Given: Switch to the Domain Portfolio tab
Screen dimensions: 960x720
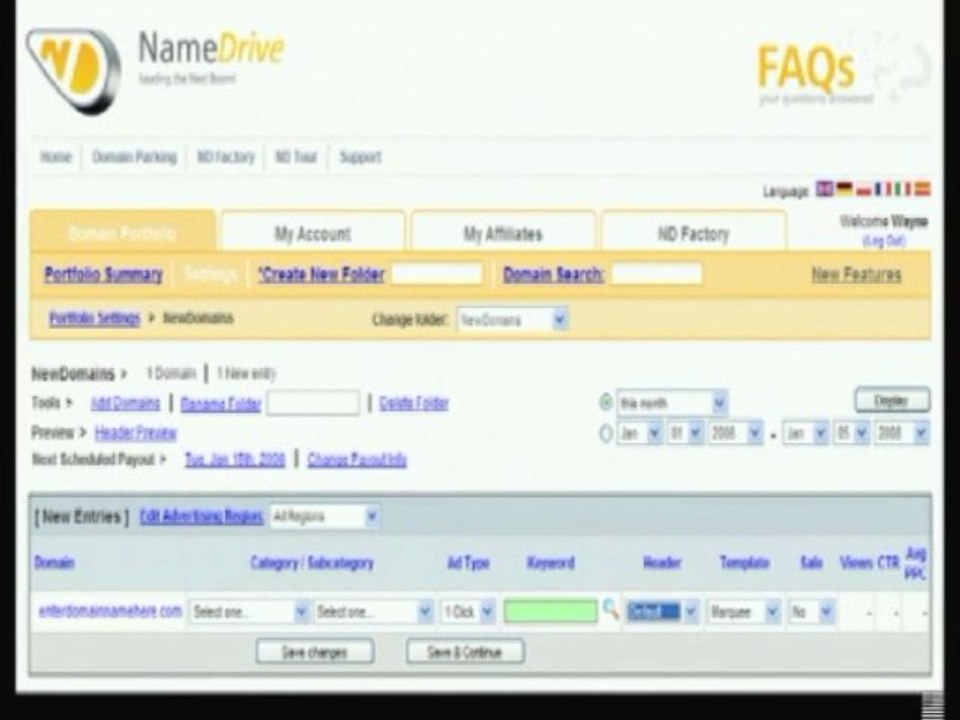Looking at the screenshot, I should click(122, 233).
